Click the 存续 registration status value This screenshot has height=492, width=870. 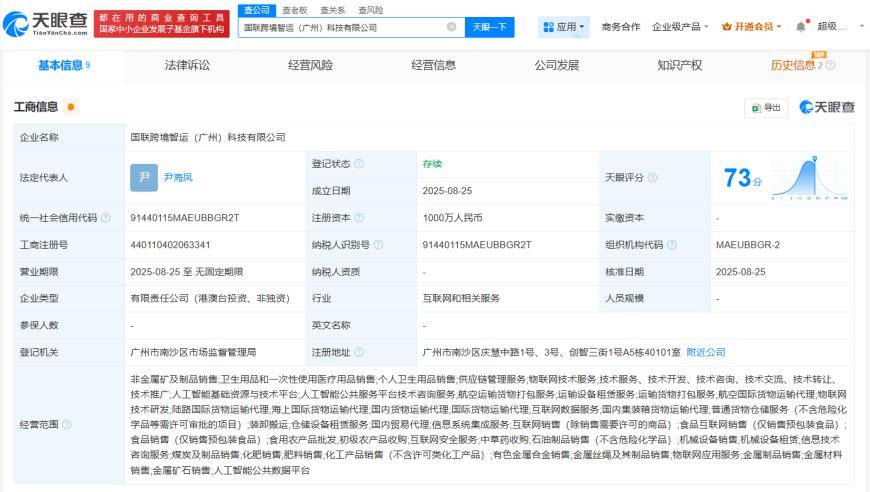coord(432,164)
